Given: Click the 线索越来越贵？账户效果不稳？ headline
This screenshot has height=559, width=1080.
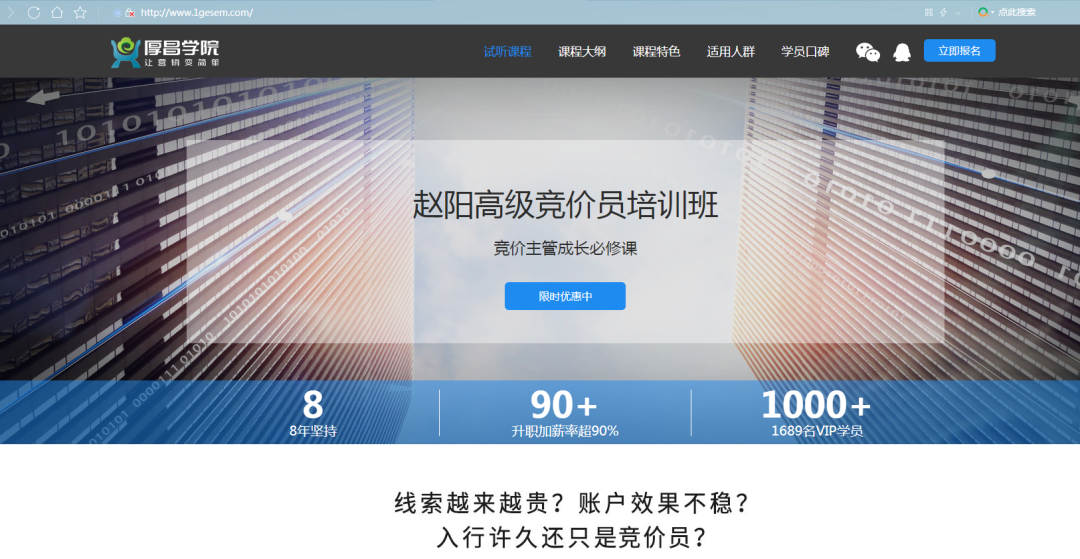Looking at the screenshot, I should click(x=572, y=503).
